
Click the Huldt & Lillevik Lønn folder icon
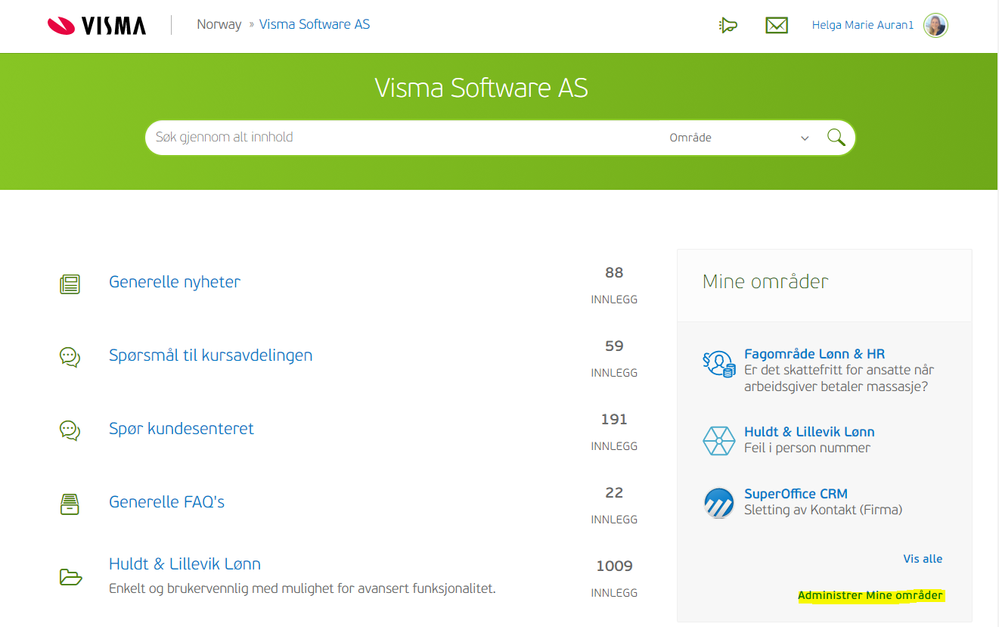70,577
